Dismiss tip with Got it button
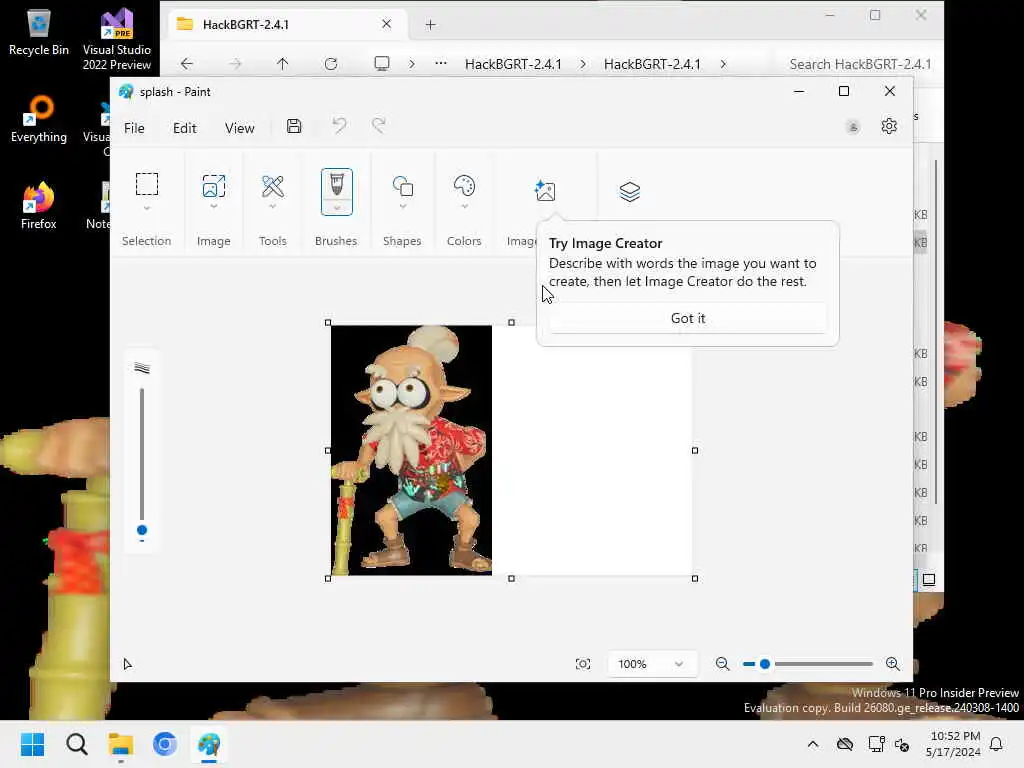 (x=688, y=318)
